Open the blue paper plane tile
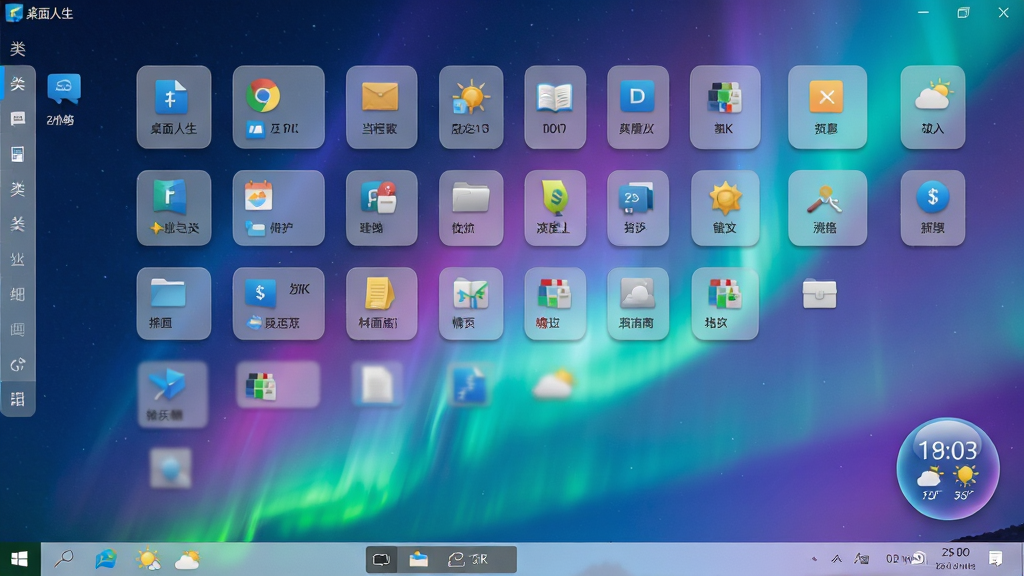 [x=172, y=394]
